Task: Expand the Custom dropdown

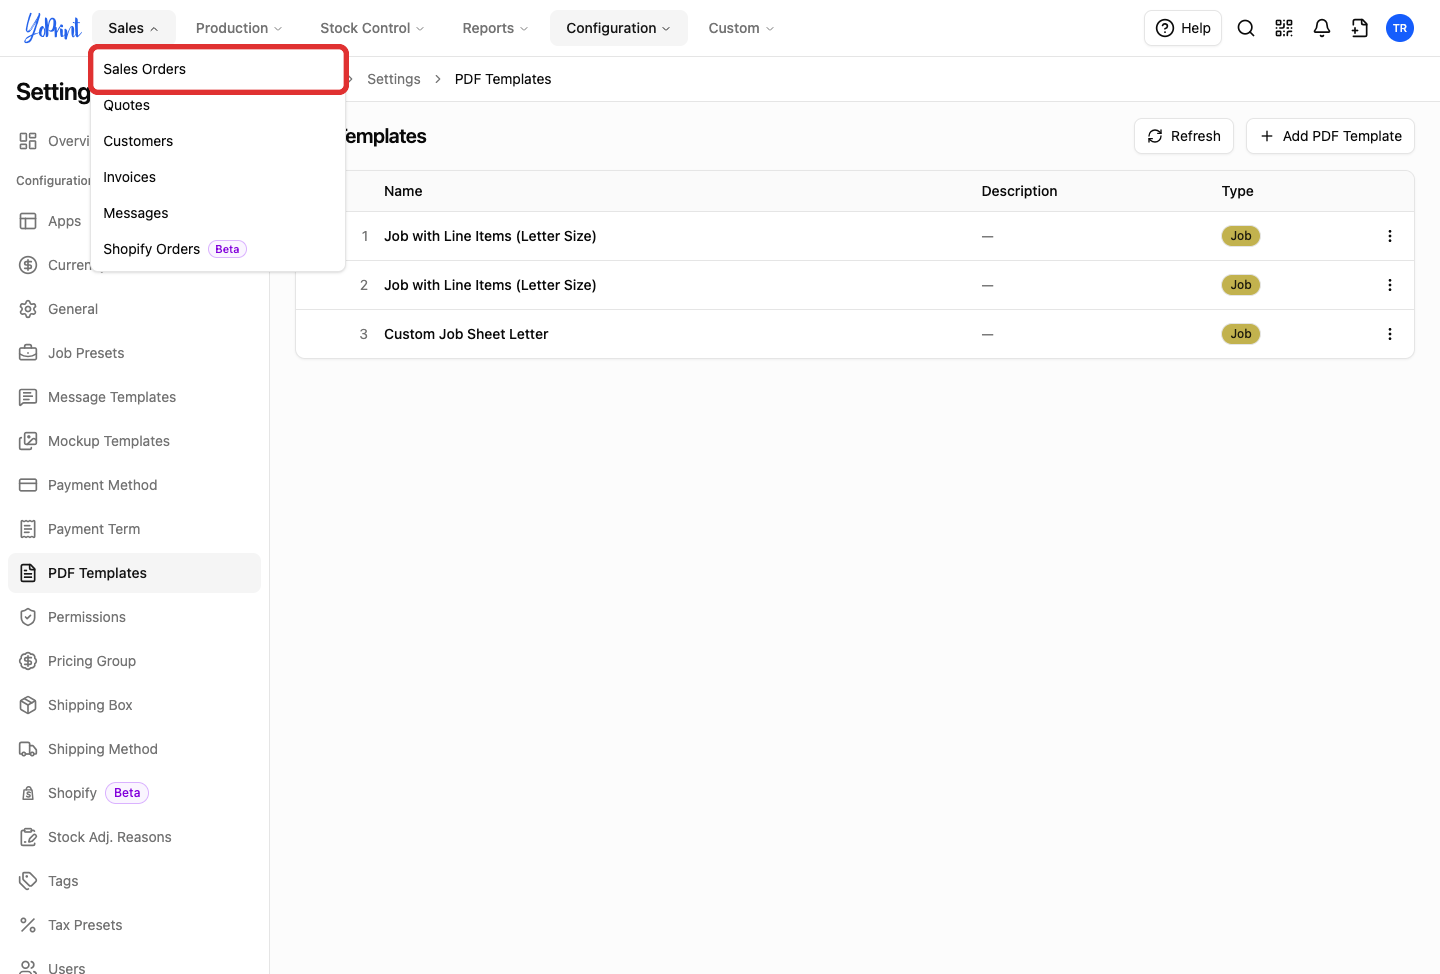Action: 741,28
